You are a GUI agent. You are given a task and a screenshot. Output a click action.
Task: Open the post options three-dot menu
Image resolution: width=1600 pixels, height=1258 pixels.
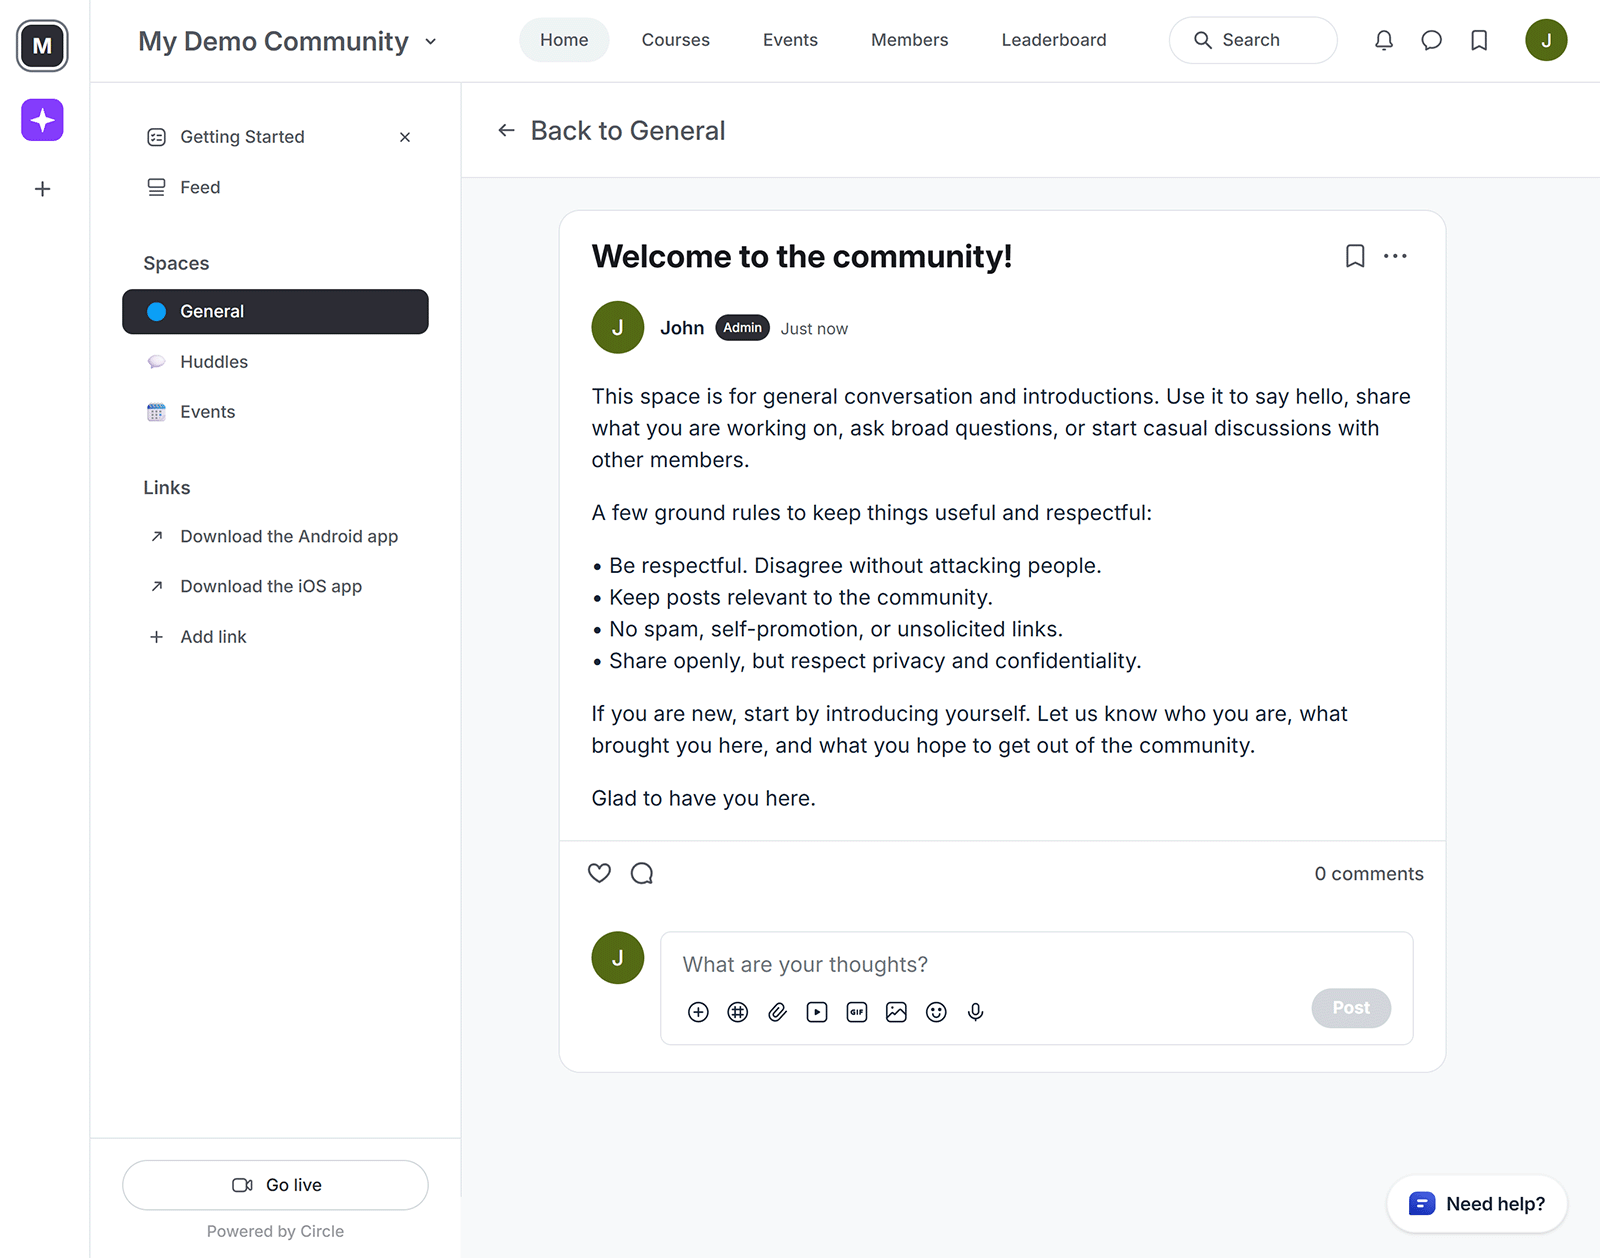point(1396,256)
